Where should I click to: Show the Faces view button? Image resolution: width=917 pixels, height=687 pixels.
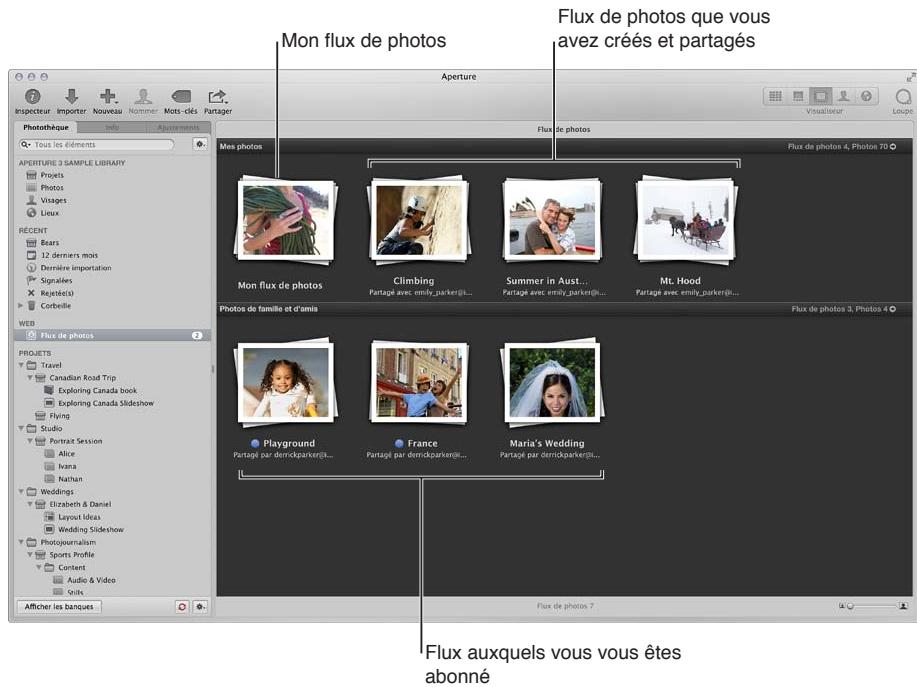(843, 96)
